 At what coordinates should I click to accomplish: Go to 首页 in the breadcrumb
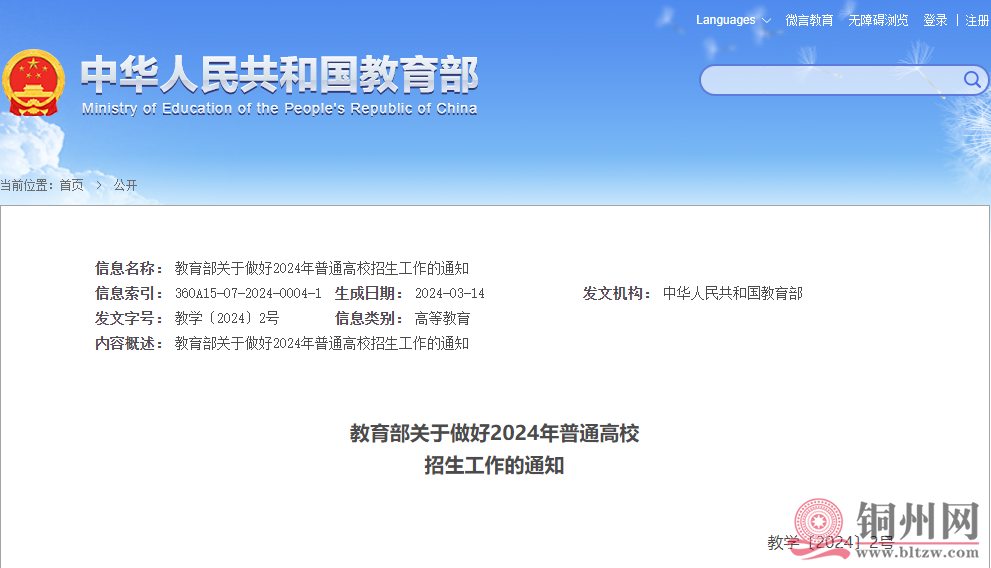pos(72,185)
